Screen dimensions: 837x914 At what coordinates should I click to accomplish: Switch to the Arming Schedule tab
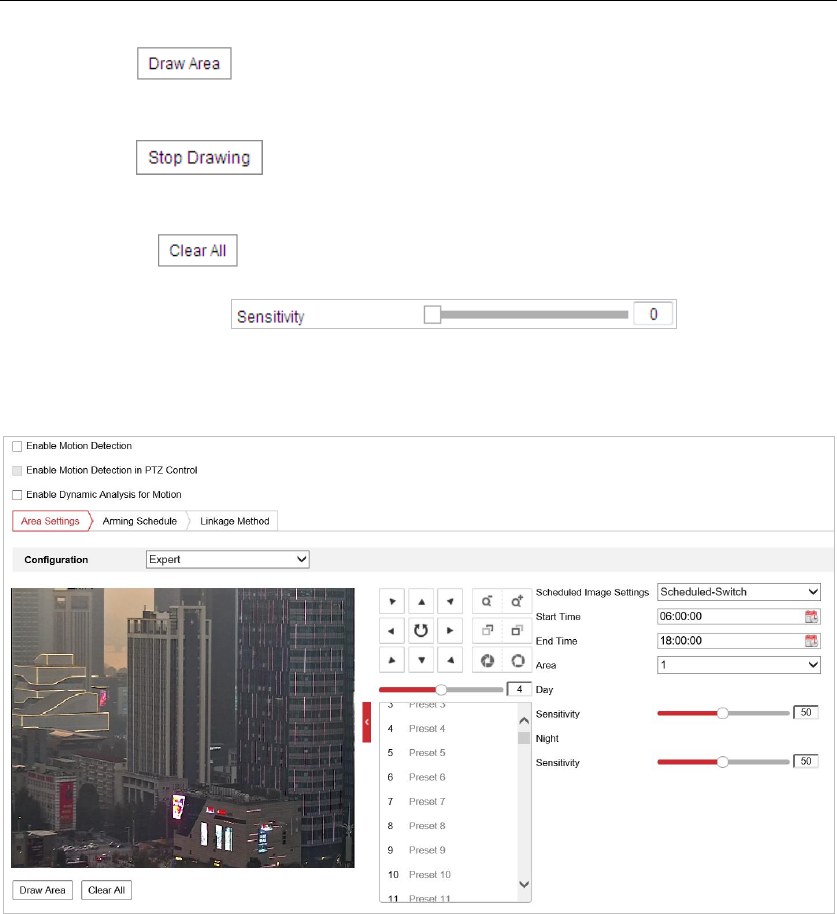139,521
